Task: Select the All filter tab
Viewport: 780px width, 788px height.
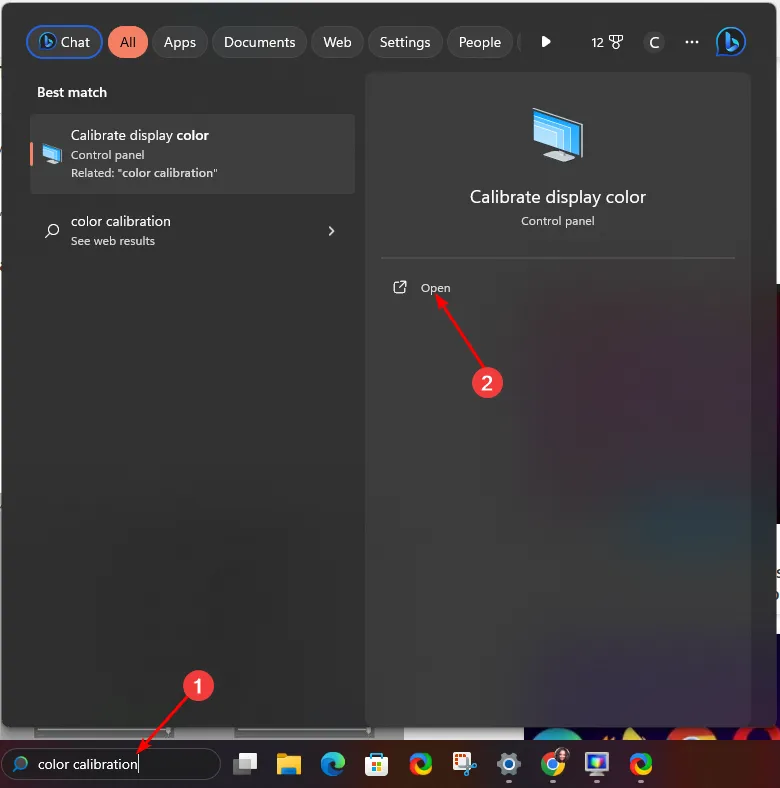Action: [128, 42]
